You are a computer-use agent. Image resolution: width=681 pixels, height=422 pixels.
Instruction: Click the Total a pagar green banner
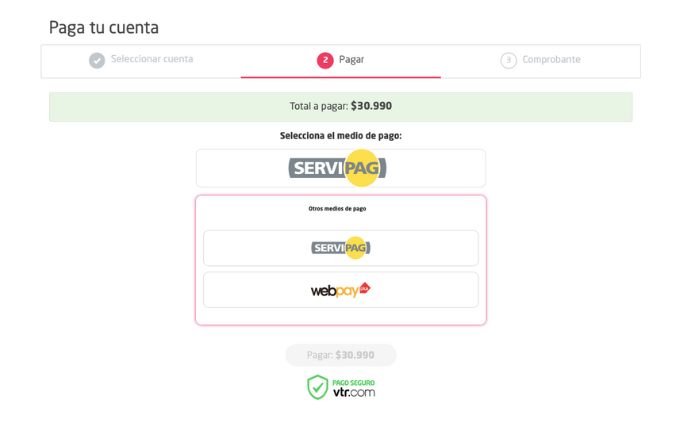pyautogui.click(x=341, y=107)
